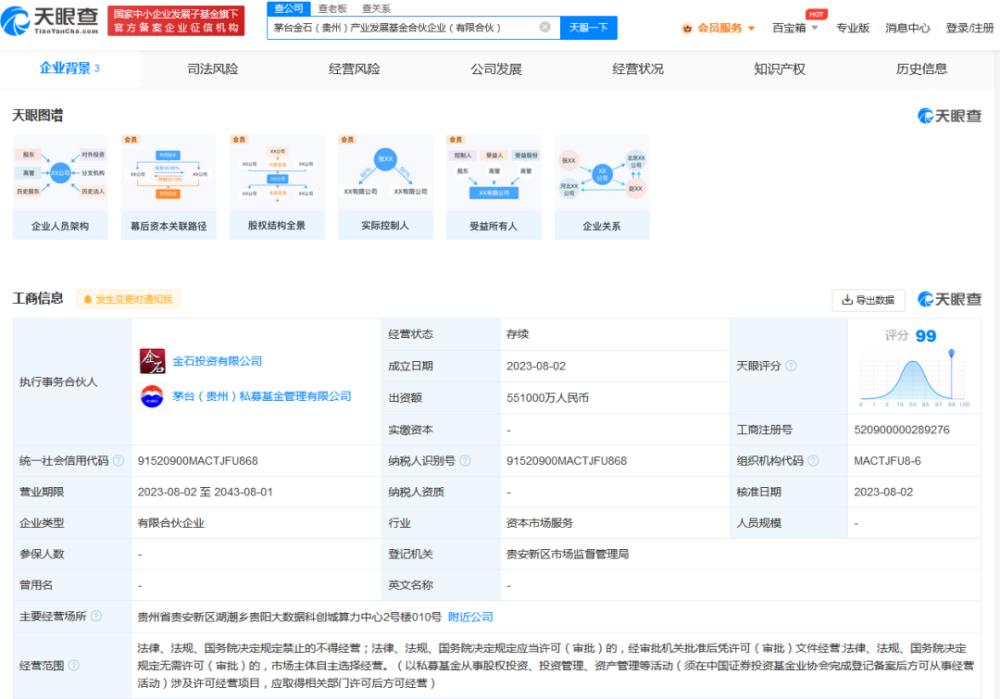Click the 天眼图谱 section heading
The height and width of the screenshot is (699, 1000).
(38, 115)
